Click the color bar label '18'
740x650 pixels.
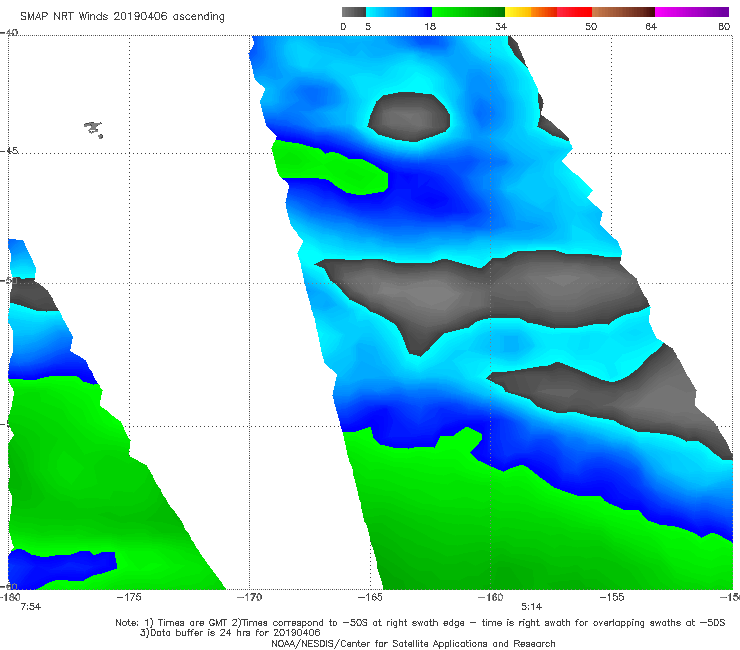point(430,27)
